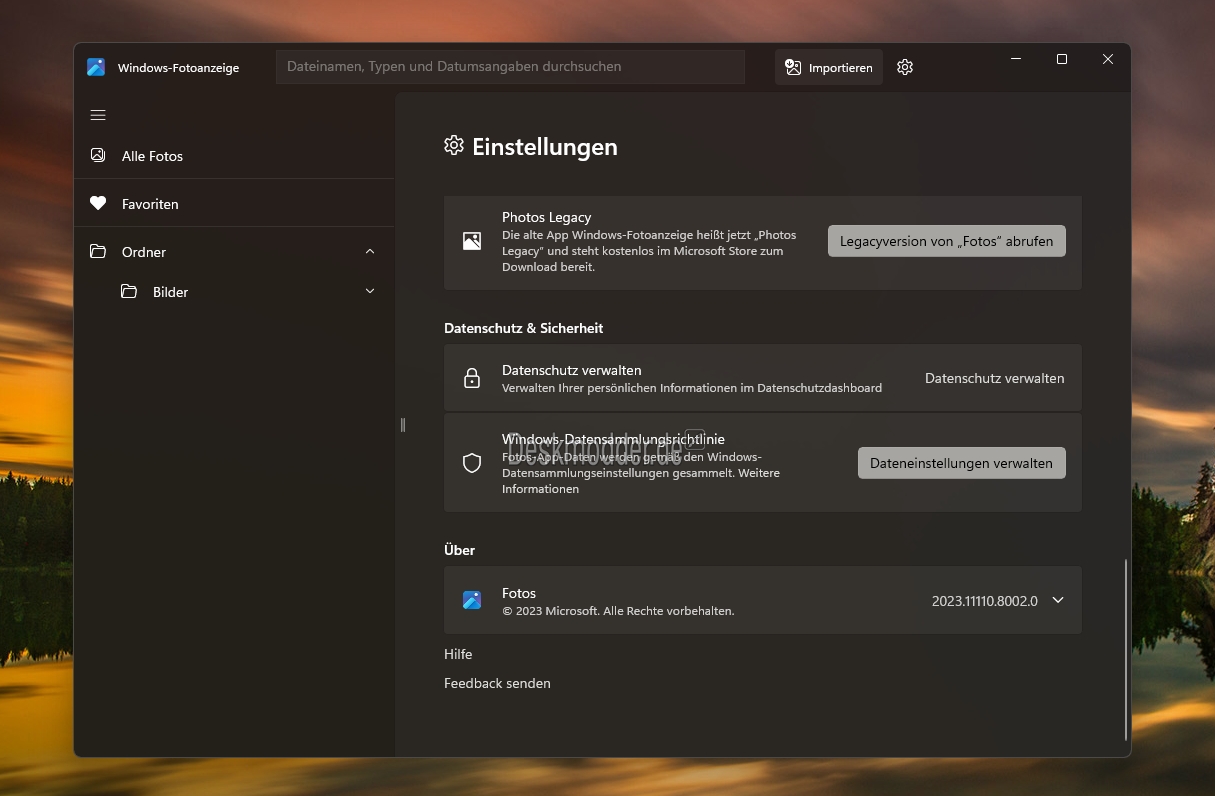The height and width of the screenshot is (796, 1215).
Task: Click the Datenschutz & Sicherheit heading
Action: 523,328
